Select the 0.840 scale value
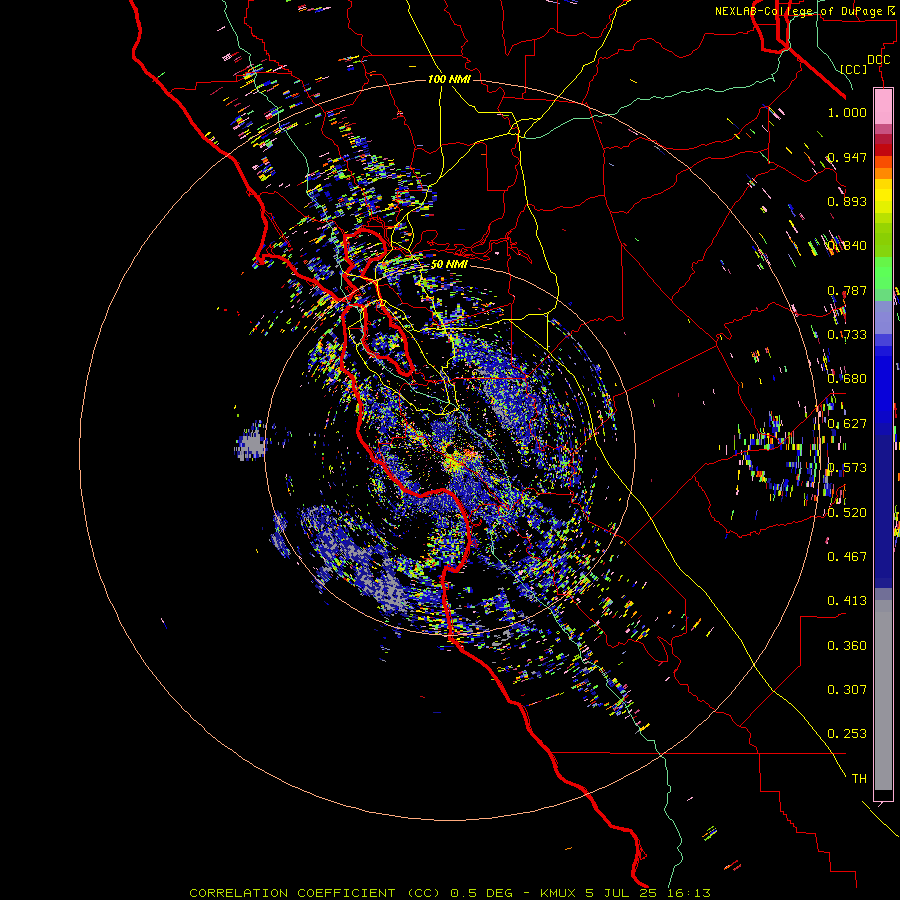 847,246
